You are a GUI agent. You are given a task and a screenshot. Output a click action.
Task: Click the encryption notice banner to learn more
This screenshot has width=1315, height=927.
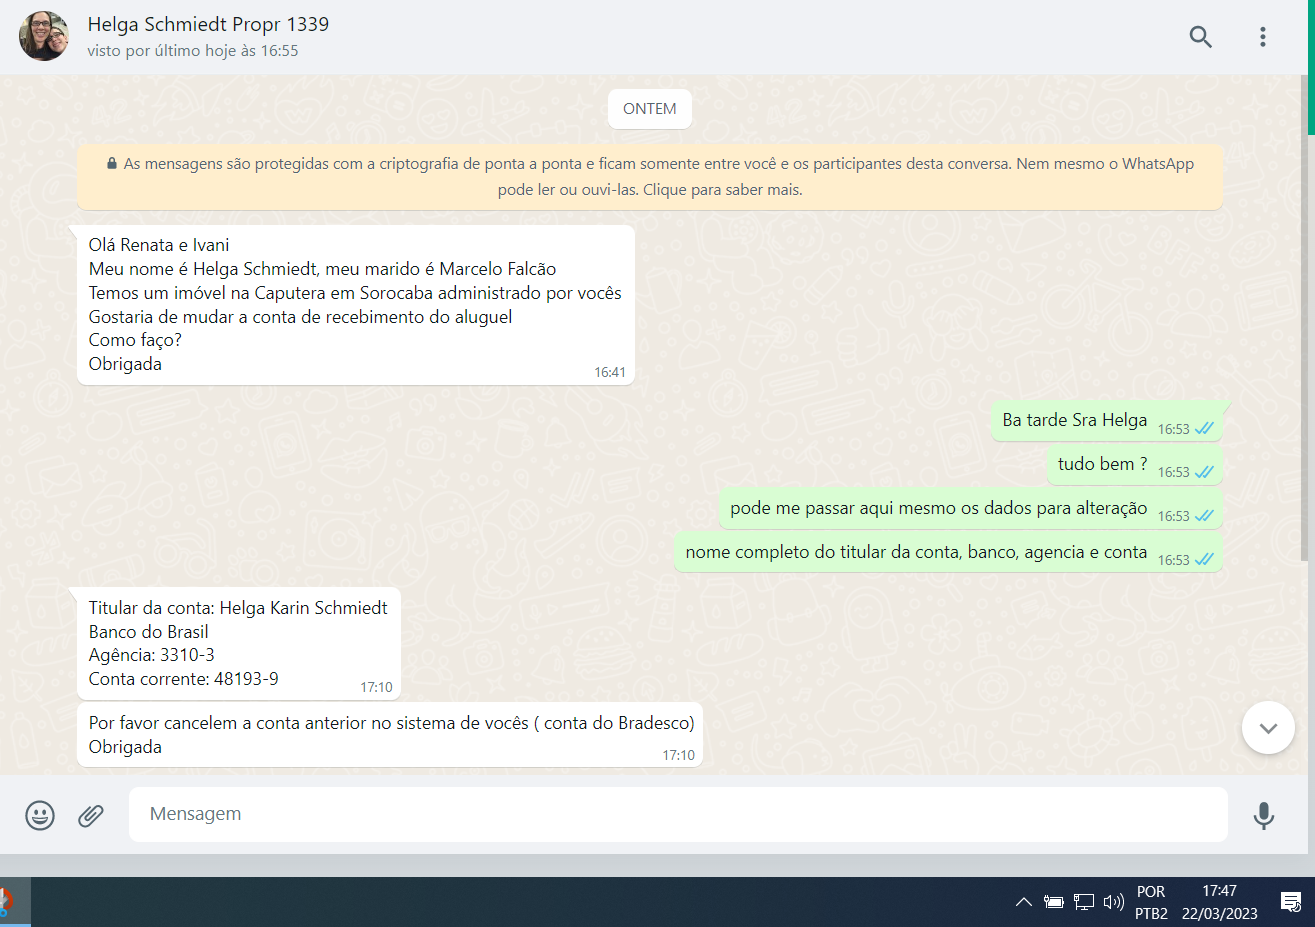[650, 177]
